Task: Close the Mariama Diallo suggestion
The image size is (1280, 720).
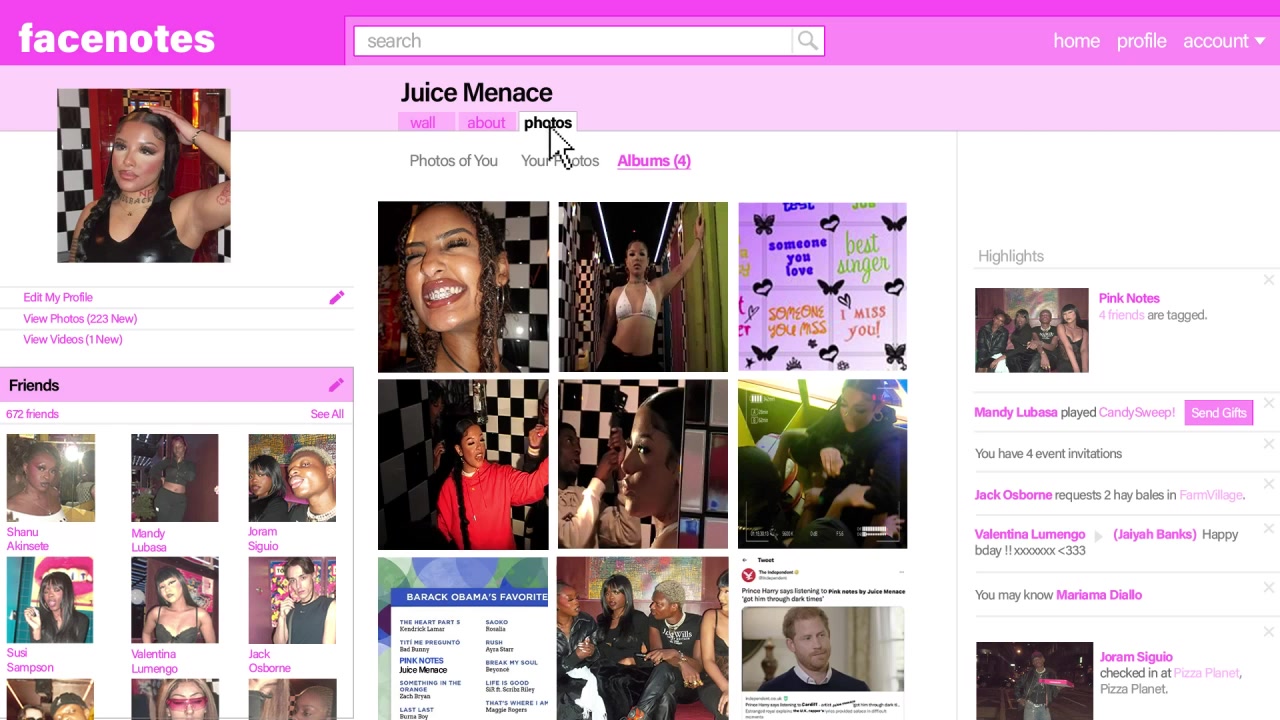Action: pos(1269,587)
